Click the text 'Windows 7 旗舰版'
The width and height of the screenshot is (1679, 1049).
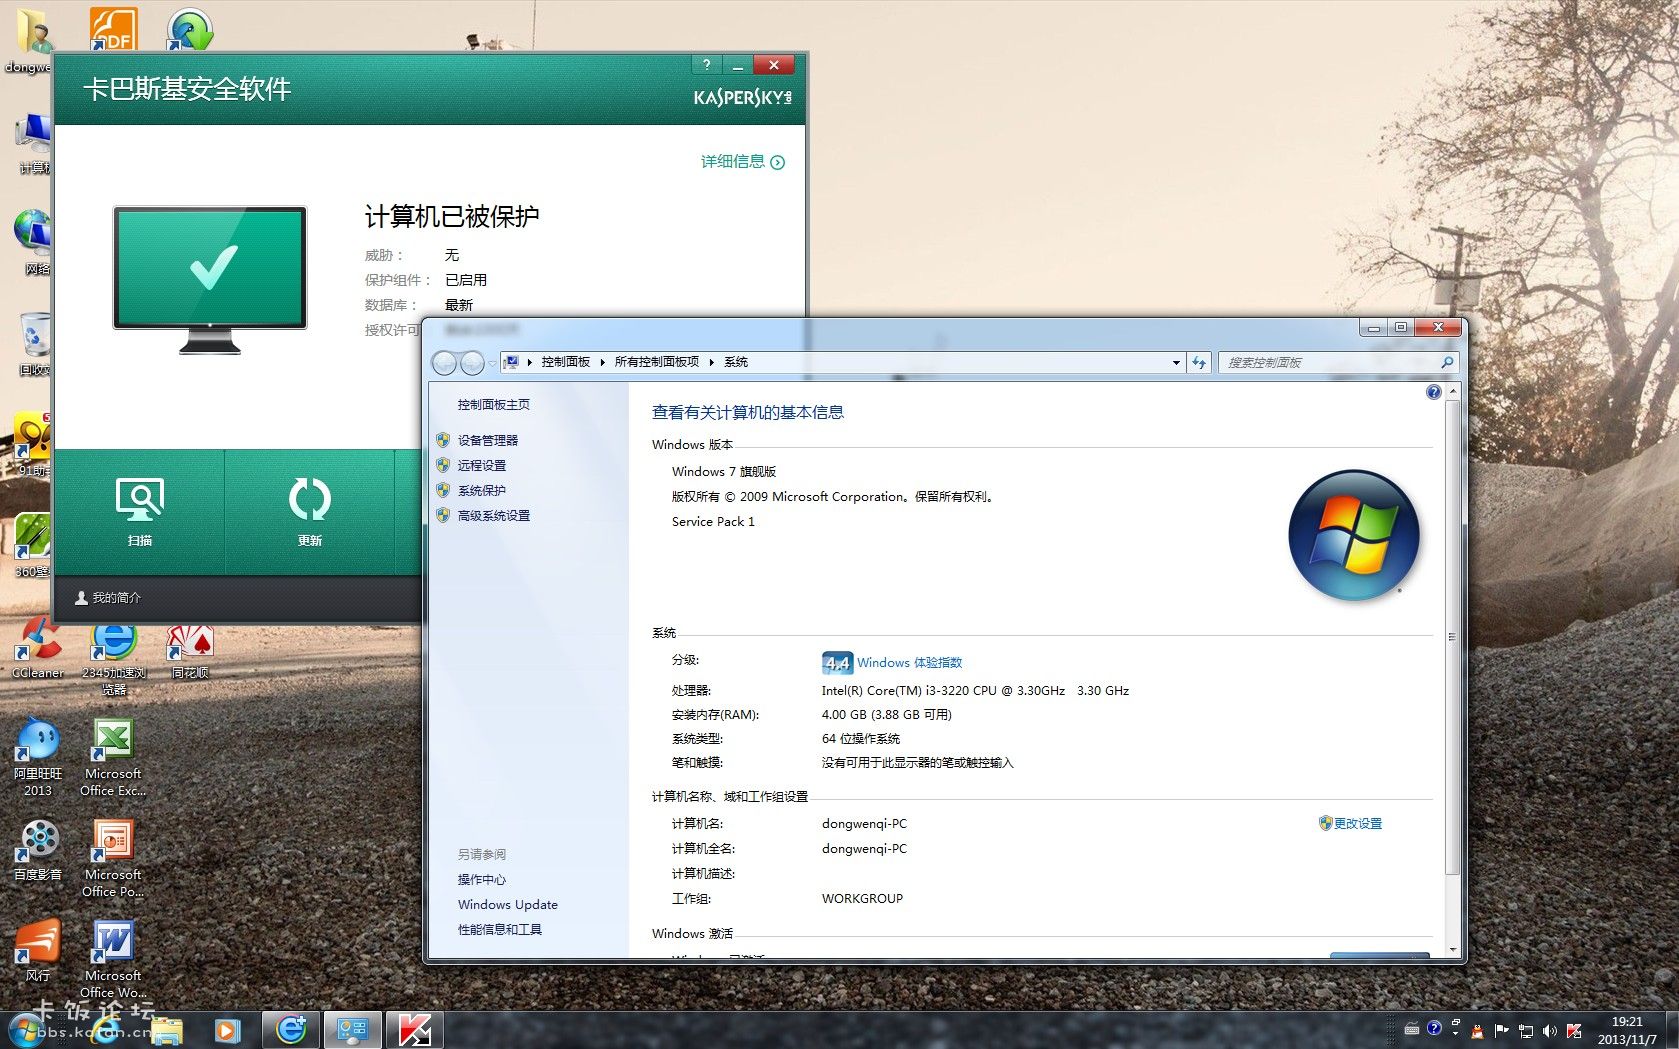click(x=724, y=471)
